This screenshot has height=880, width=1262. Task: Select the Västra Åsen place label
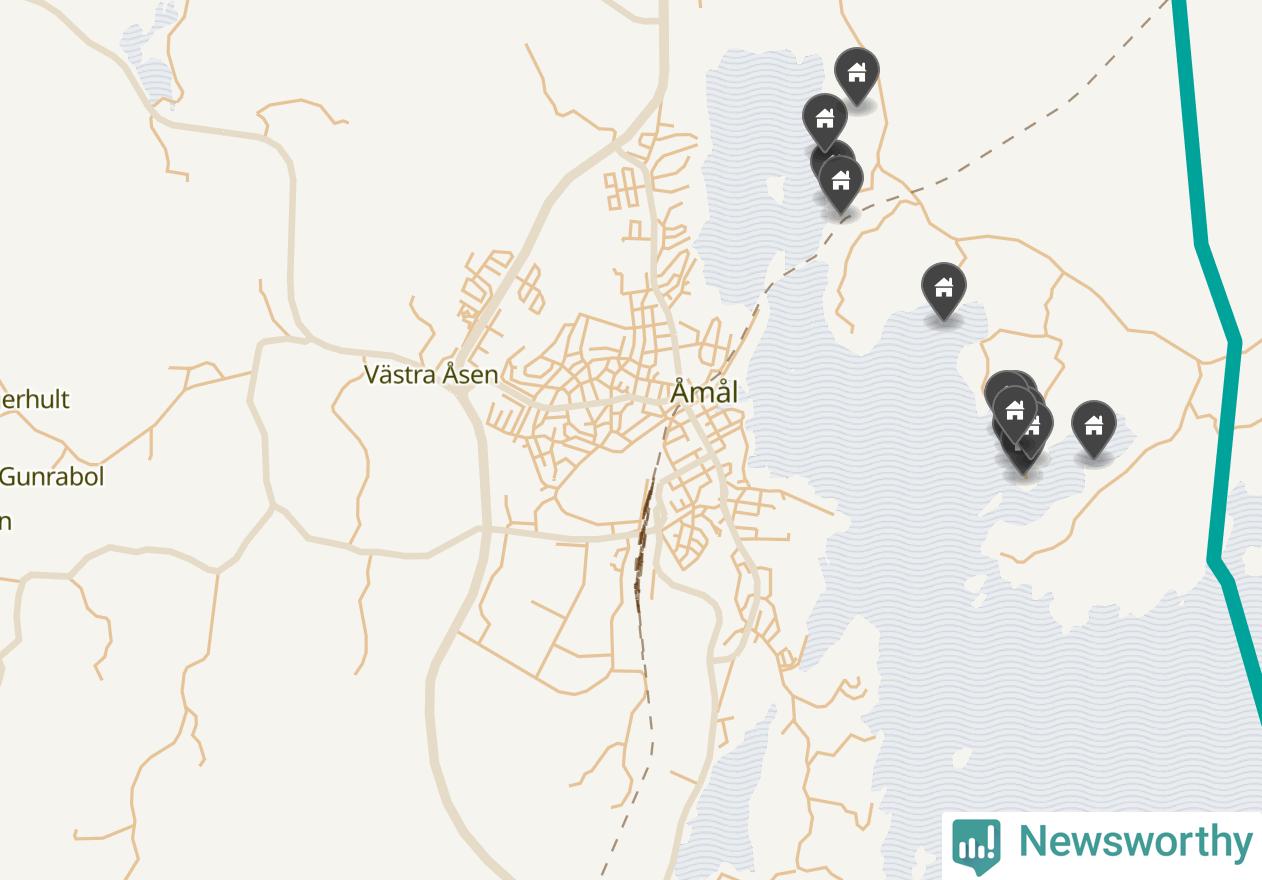tap(431, 375)
